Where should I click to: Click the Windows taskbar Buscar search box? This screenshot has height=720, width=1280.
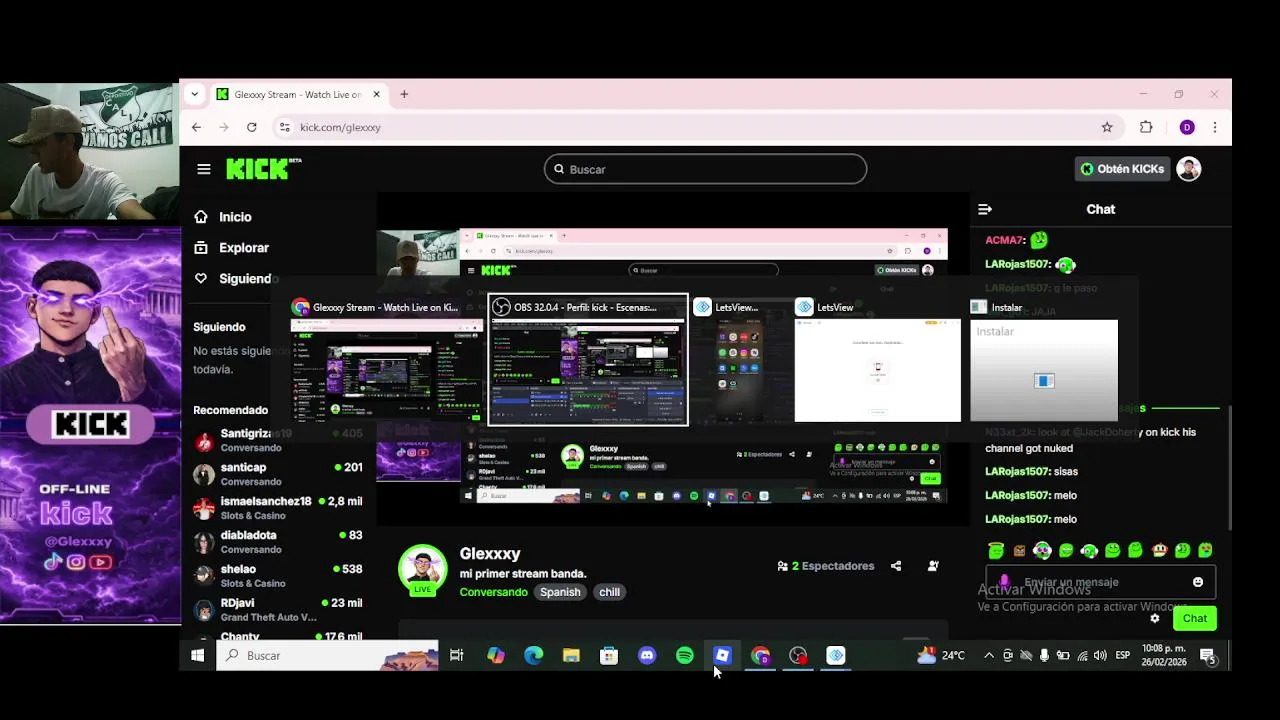(327, 655)
